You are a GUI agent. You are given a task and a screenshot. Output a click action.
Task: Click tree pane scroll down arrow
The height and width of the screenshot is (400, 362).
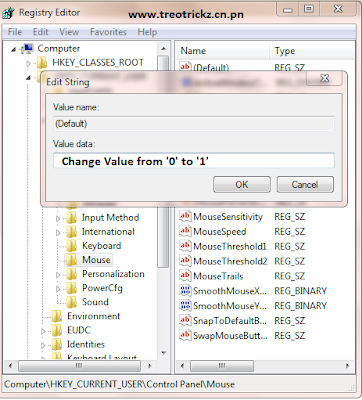(x=163, y=352)
